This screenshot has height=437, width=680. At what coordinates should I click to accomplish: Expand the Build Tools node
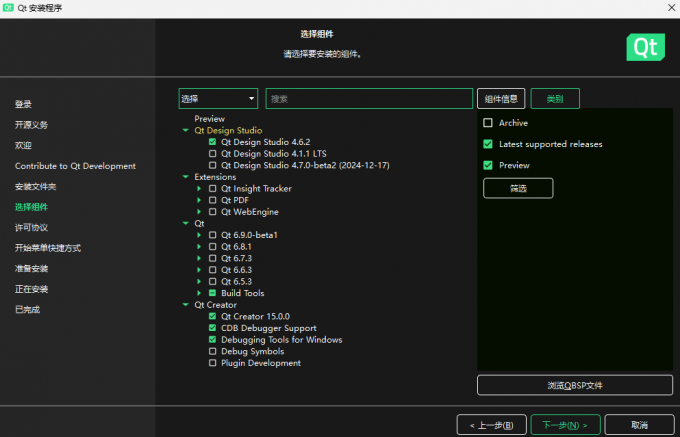coord(200,293)
